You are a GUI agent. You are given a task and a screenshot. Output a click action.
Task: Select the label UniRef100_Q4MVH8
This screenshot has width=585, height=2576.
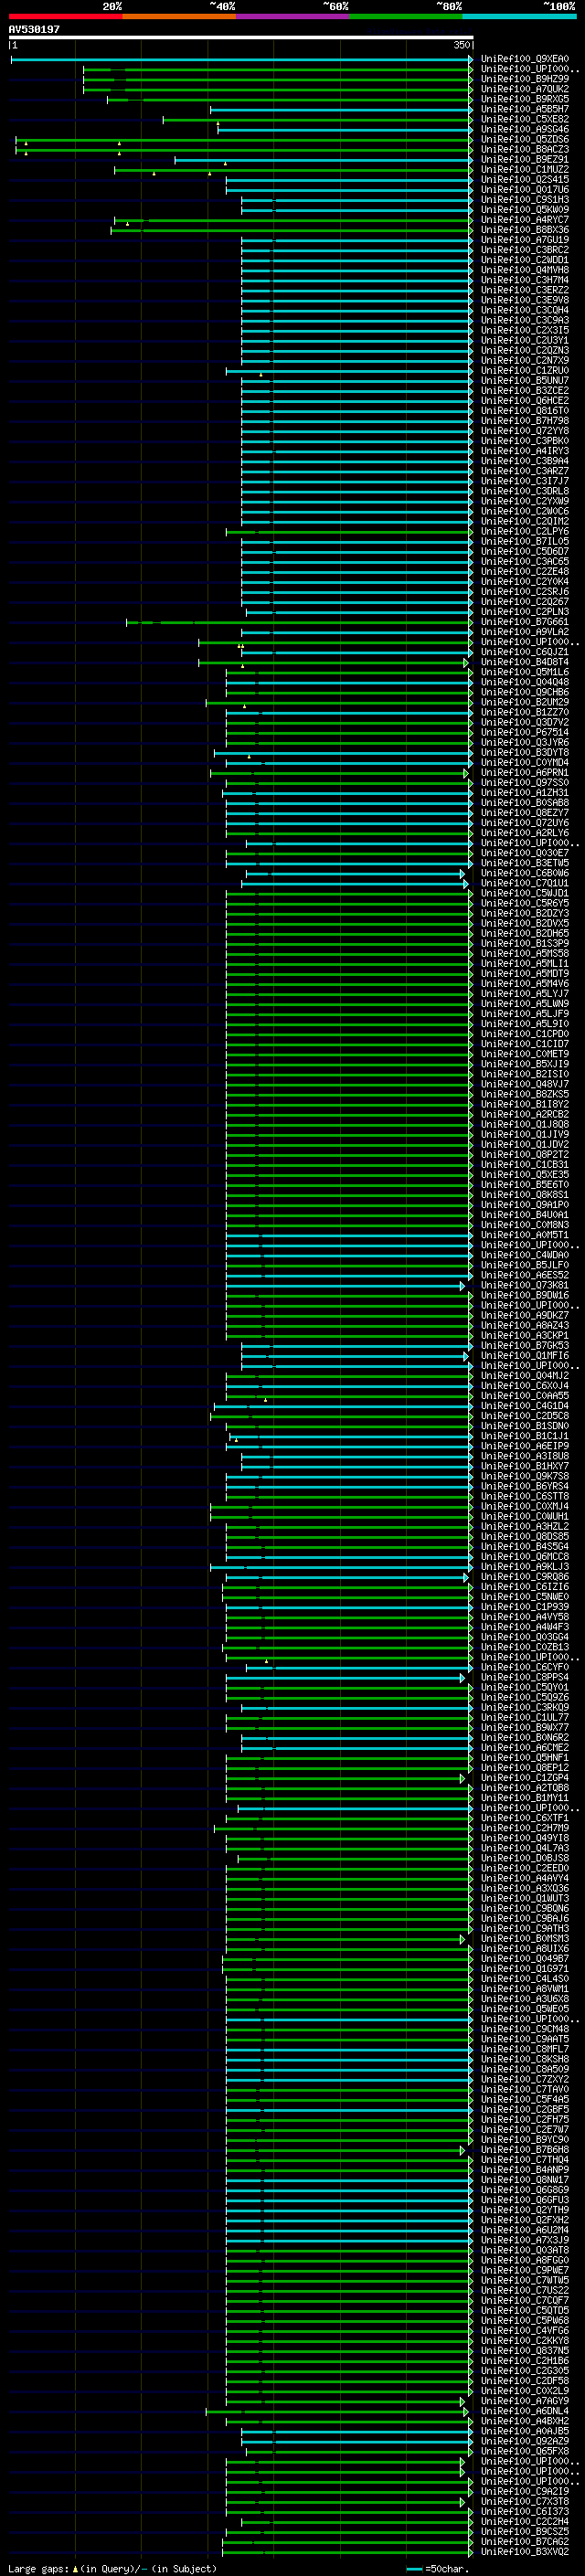(x=525, y=270)
